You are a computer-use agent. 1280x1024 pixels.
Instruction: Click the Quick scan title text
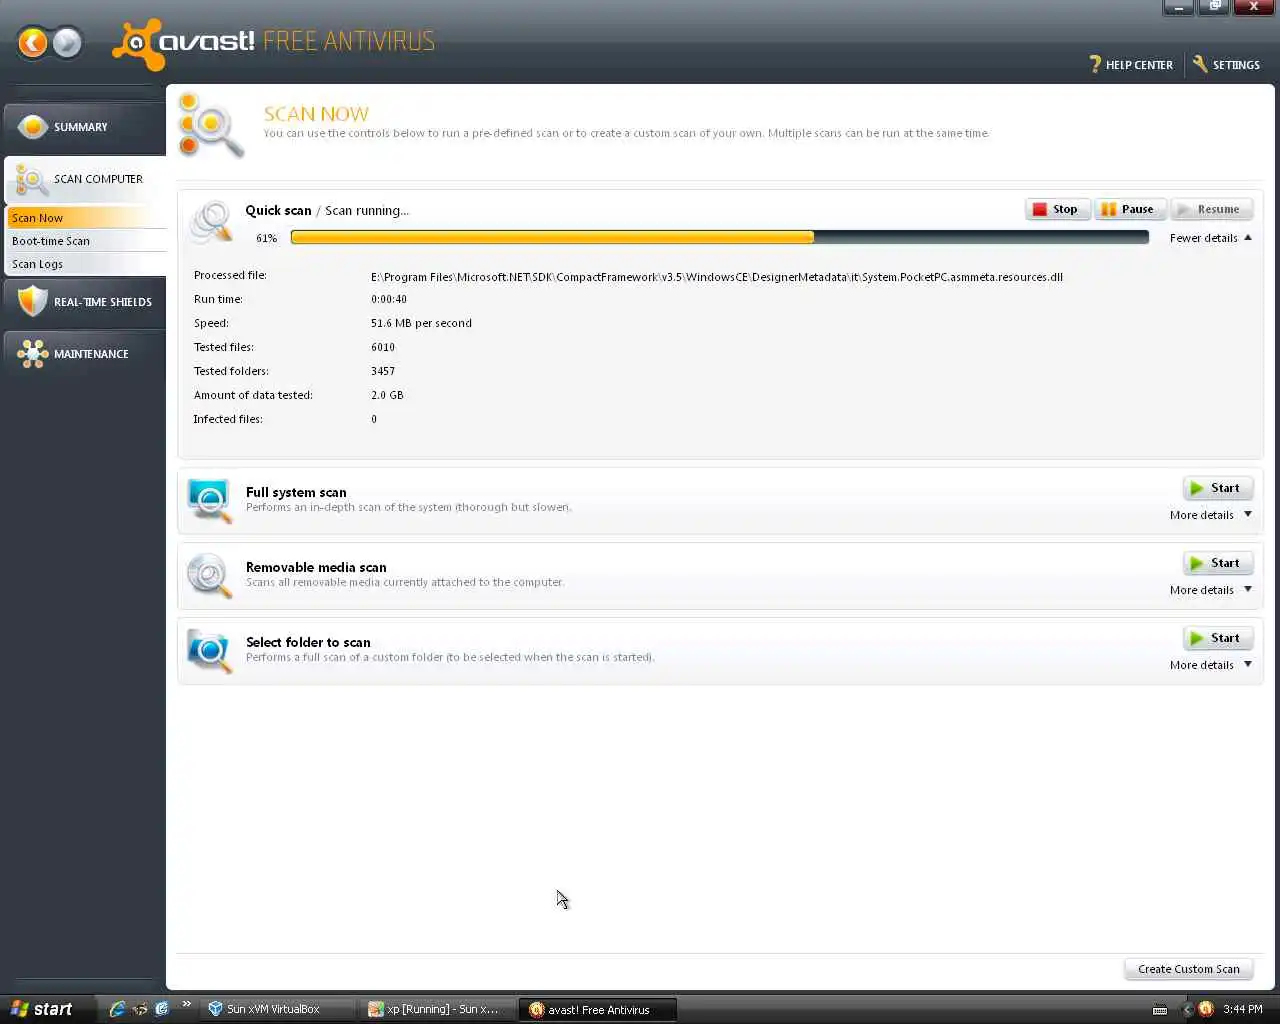coord(278,210)
